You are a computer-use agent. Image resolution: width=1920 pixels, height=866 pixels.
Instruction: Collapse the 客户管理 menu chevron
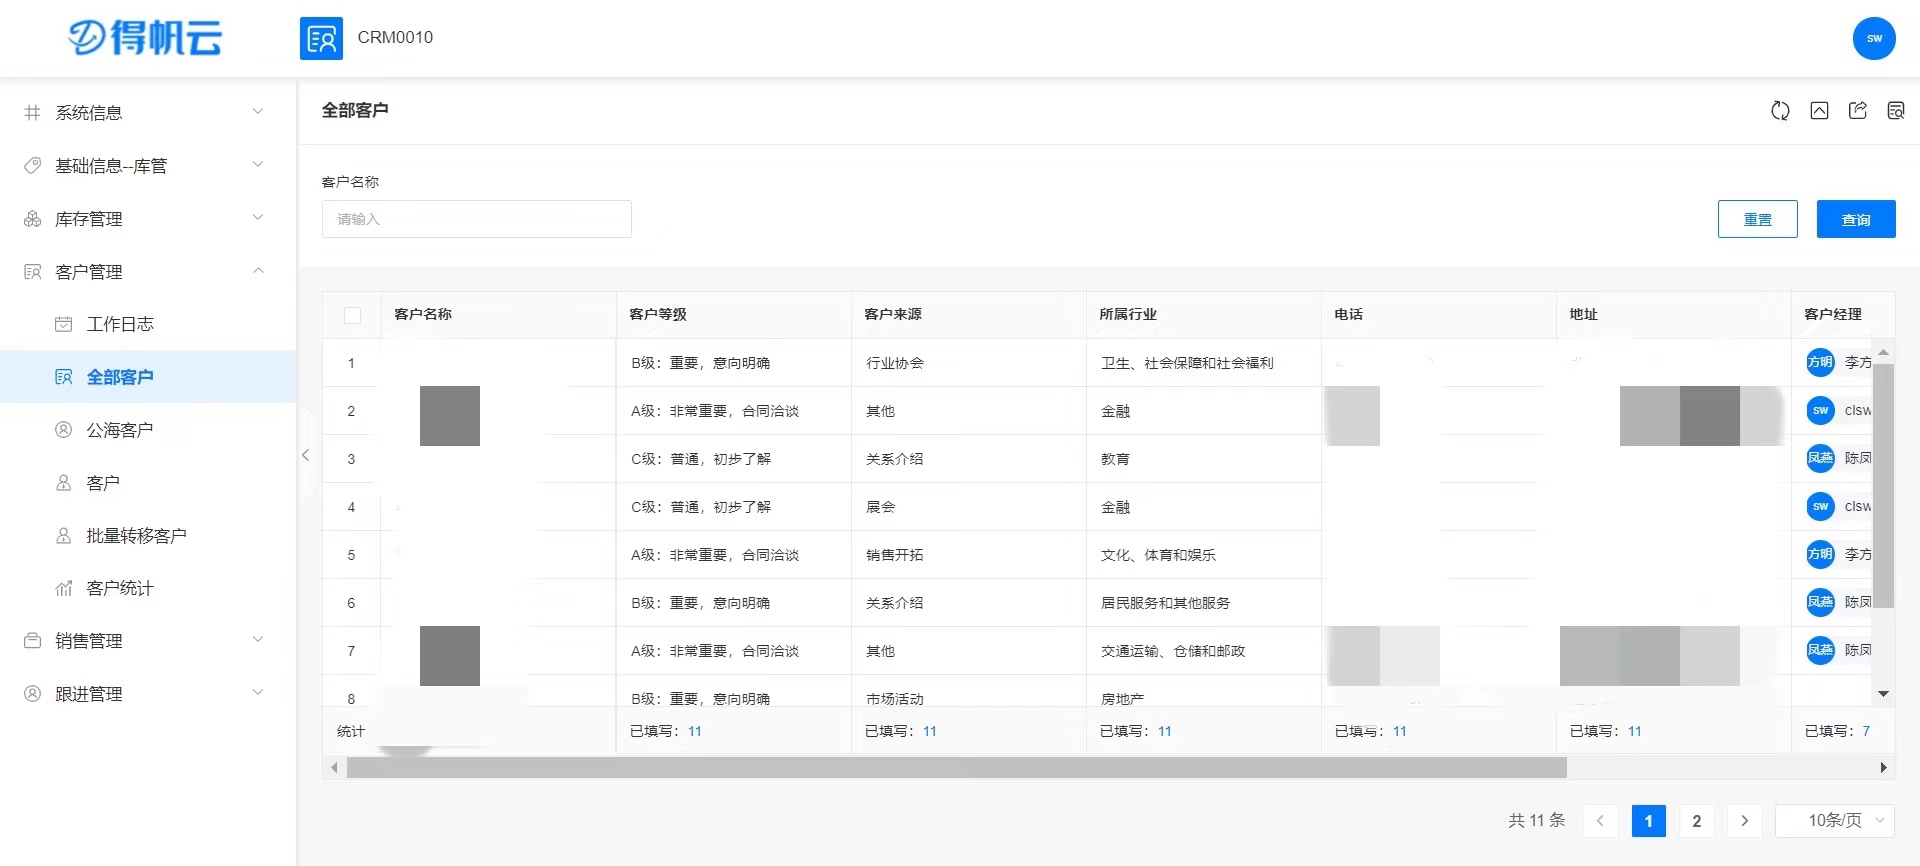point(258,271)
